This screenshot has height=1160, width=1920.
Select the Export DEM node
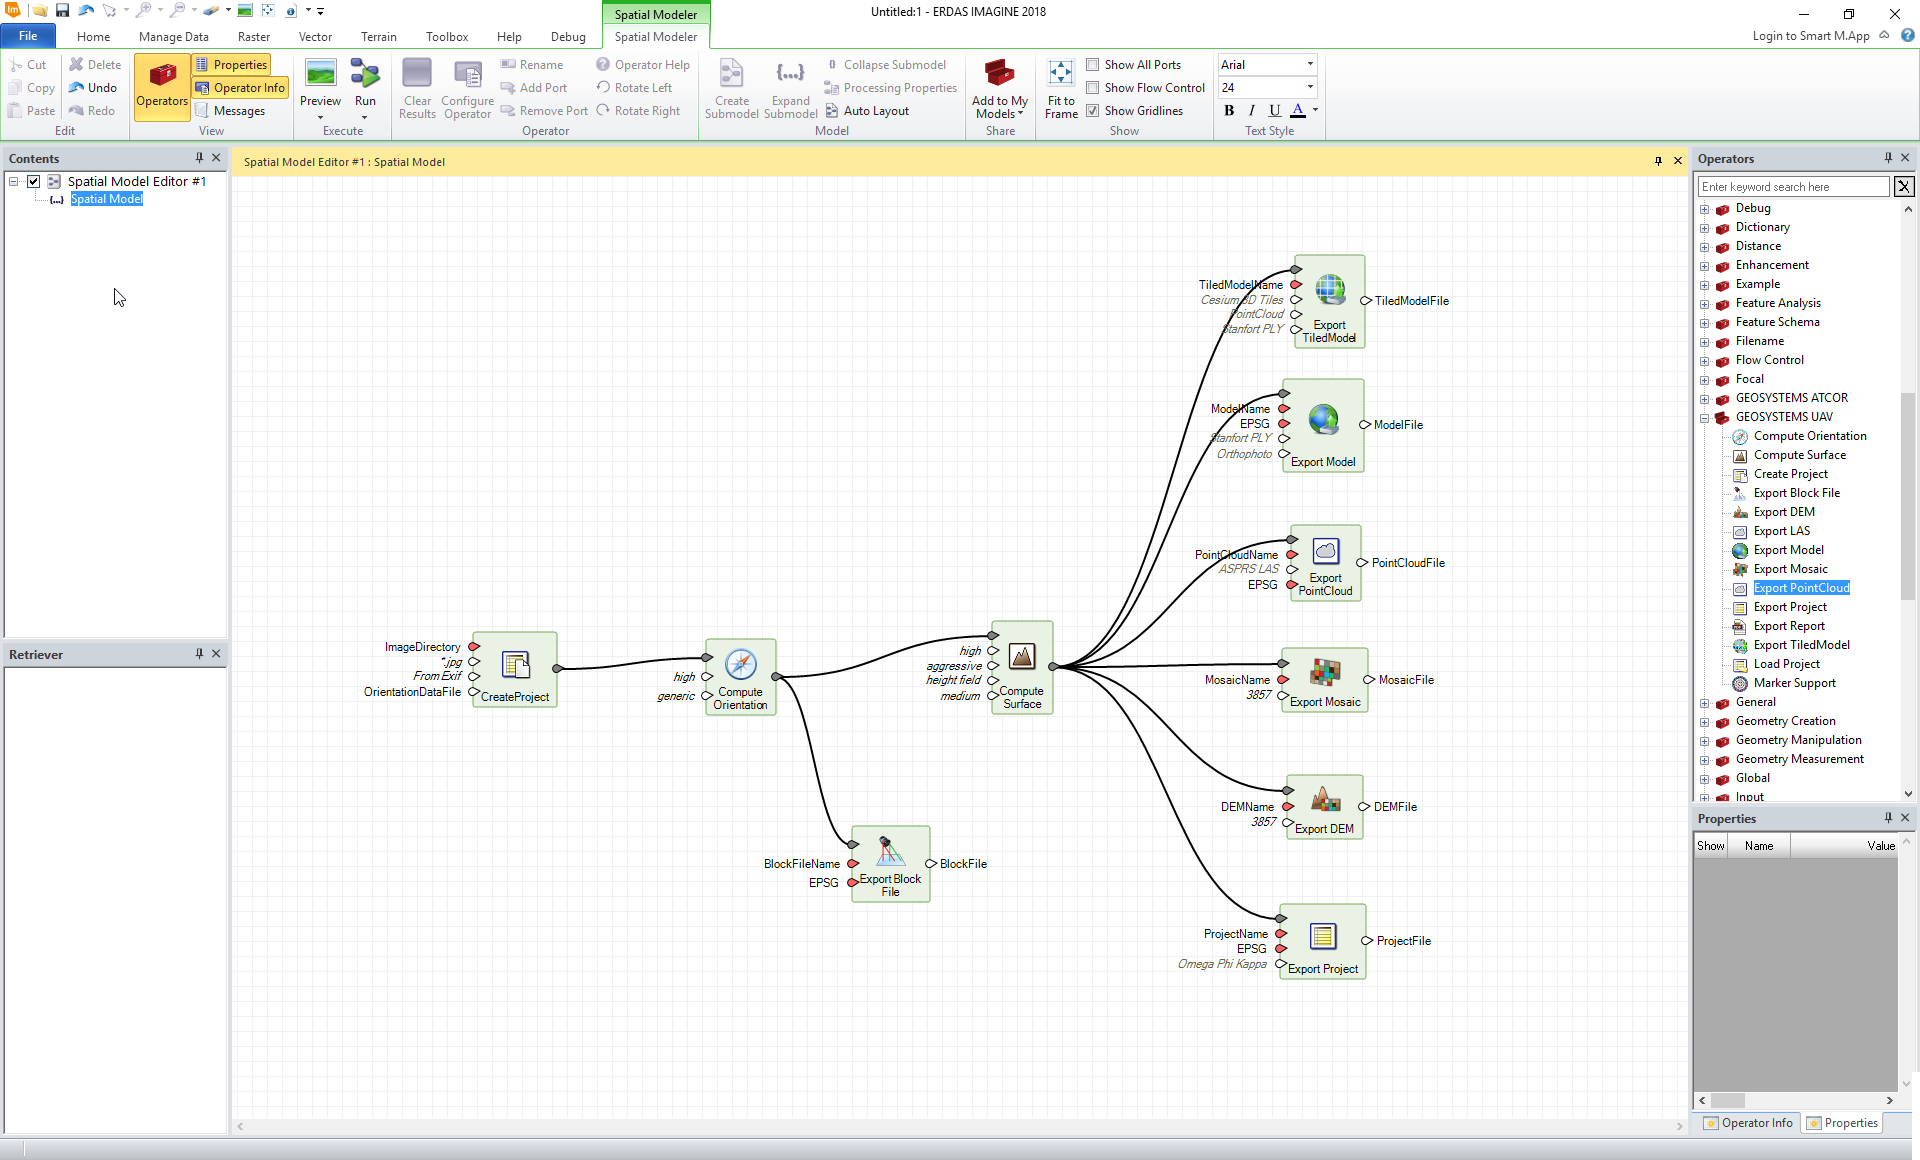[x=1324, y=807]
